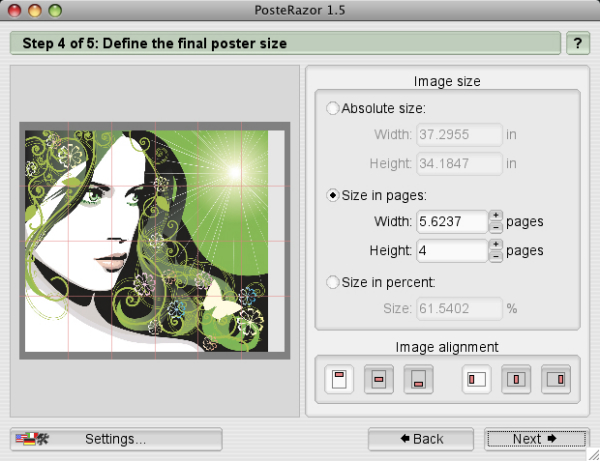Minimize the PosteRazor window

pyautogui.click(x=35, y=10)
